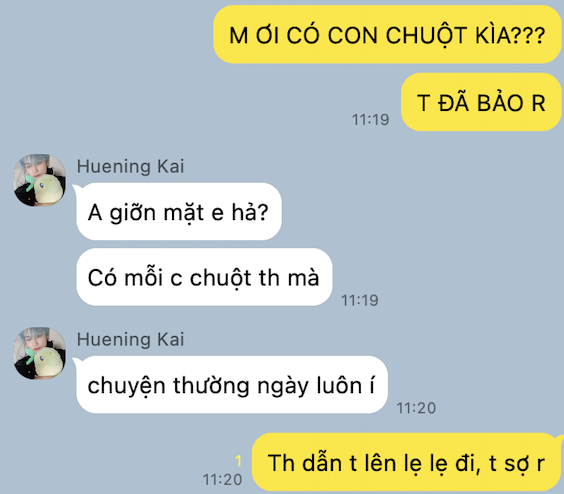564x494 pixels.
Task: Tap the speech tail of 'A giỡn mặt' bubble
Action: [x=76, y=188]
